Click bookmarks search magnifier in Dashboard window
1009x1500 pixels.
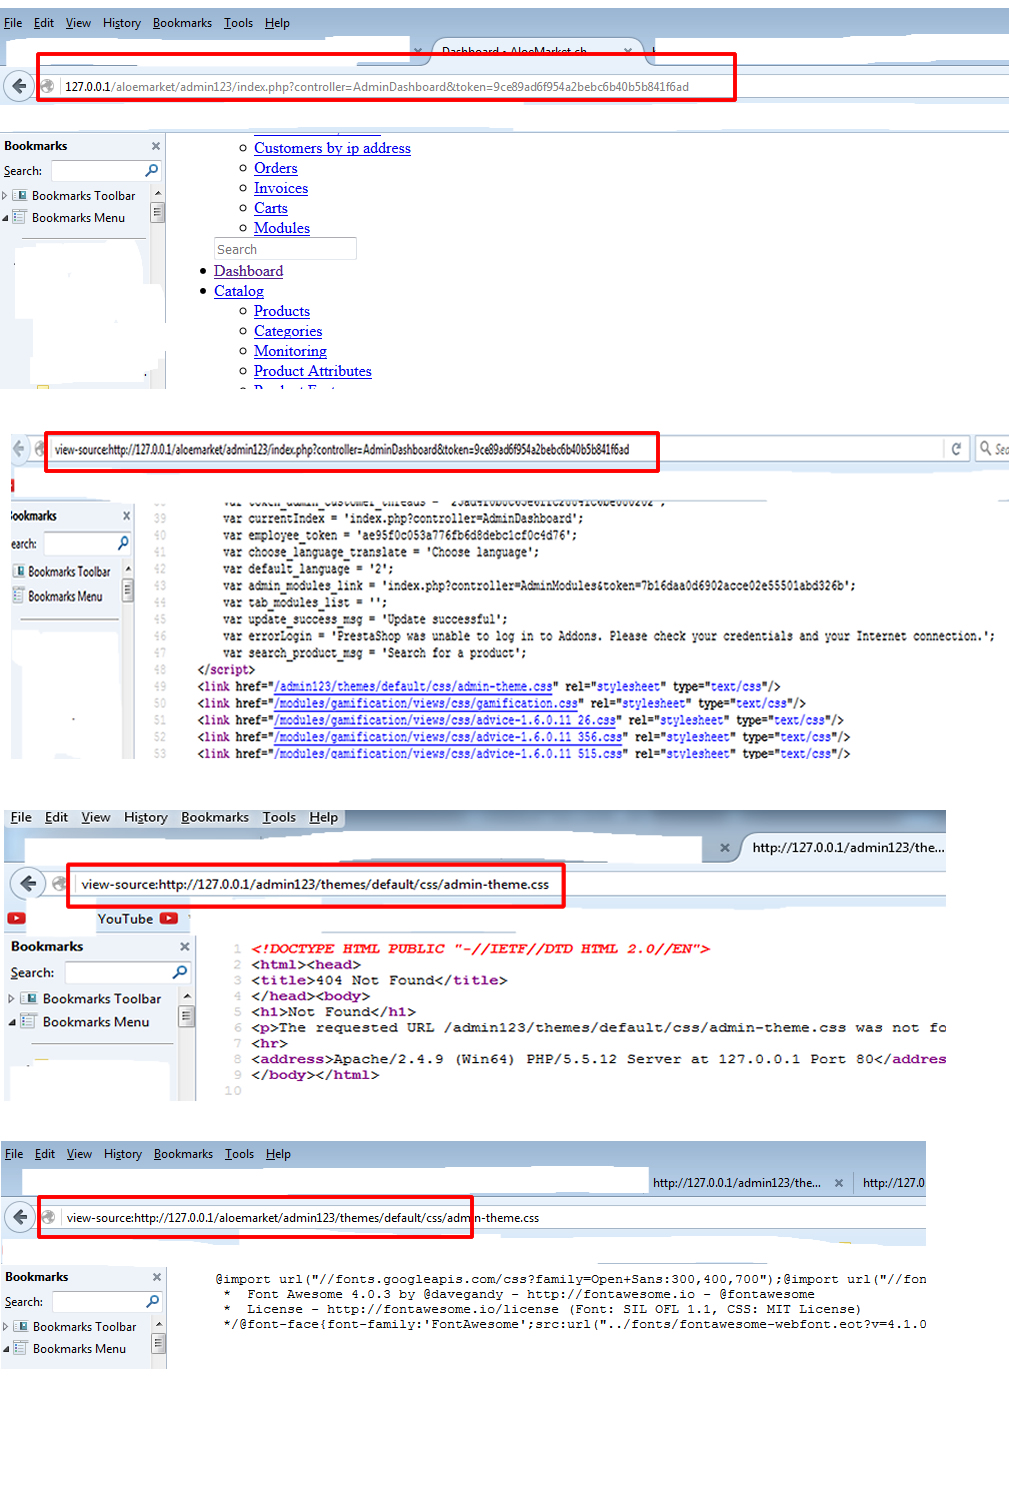(152, 171)
